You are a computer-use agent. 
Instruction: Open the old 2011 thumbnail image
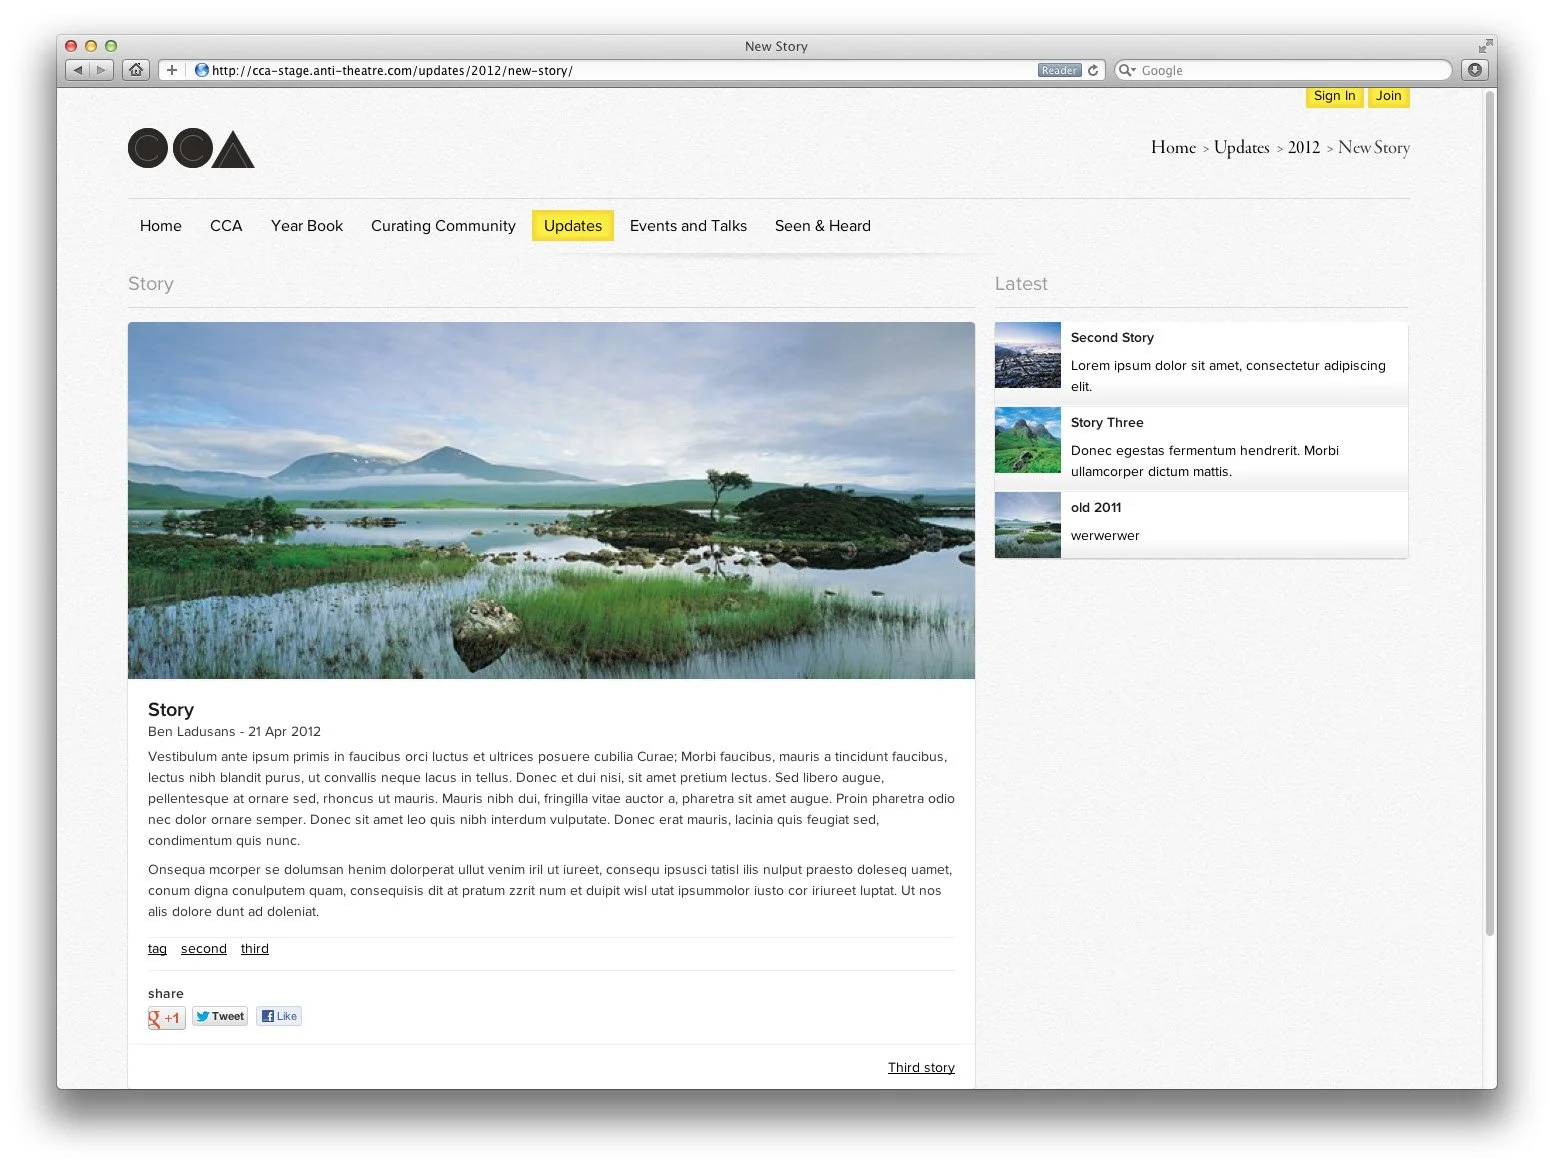(1028, 525)
